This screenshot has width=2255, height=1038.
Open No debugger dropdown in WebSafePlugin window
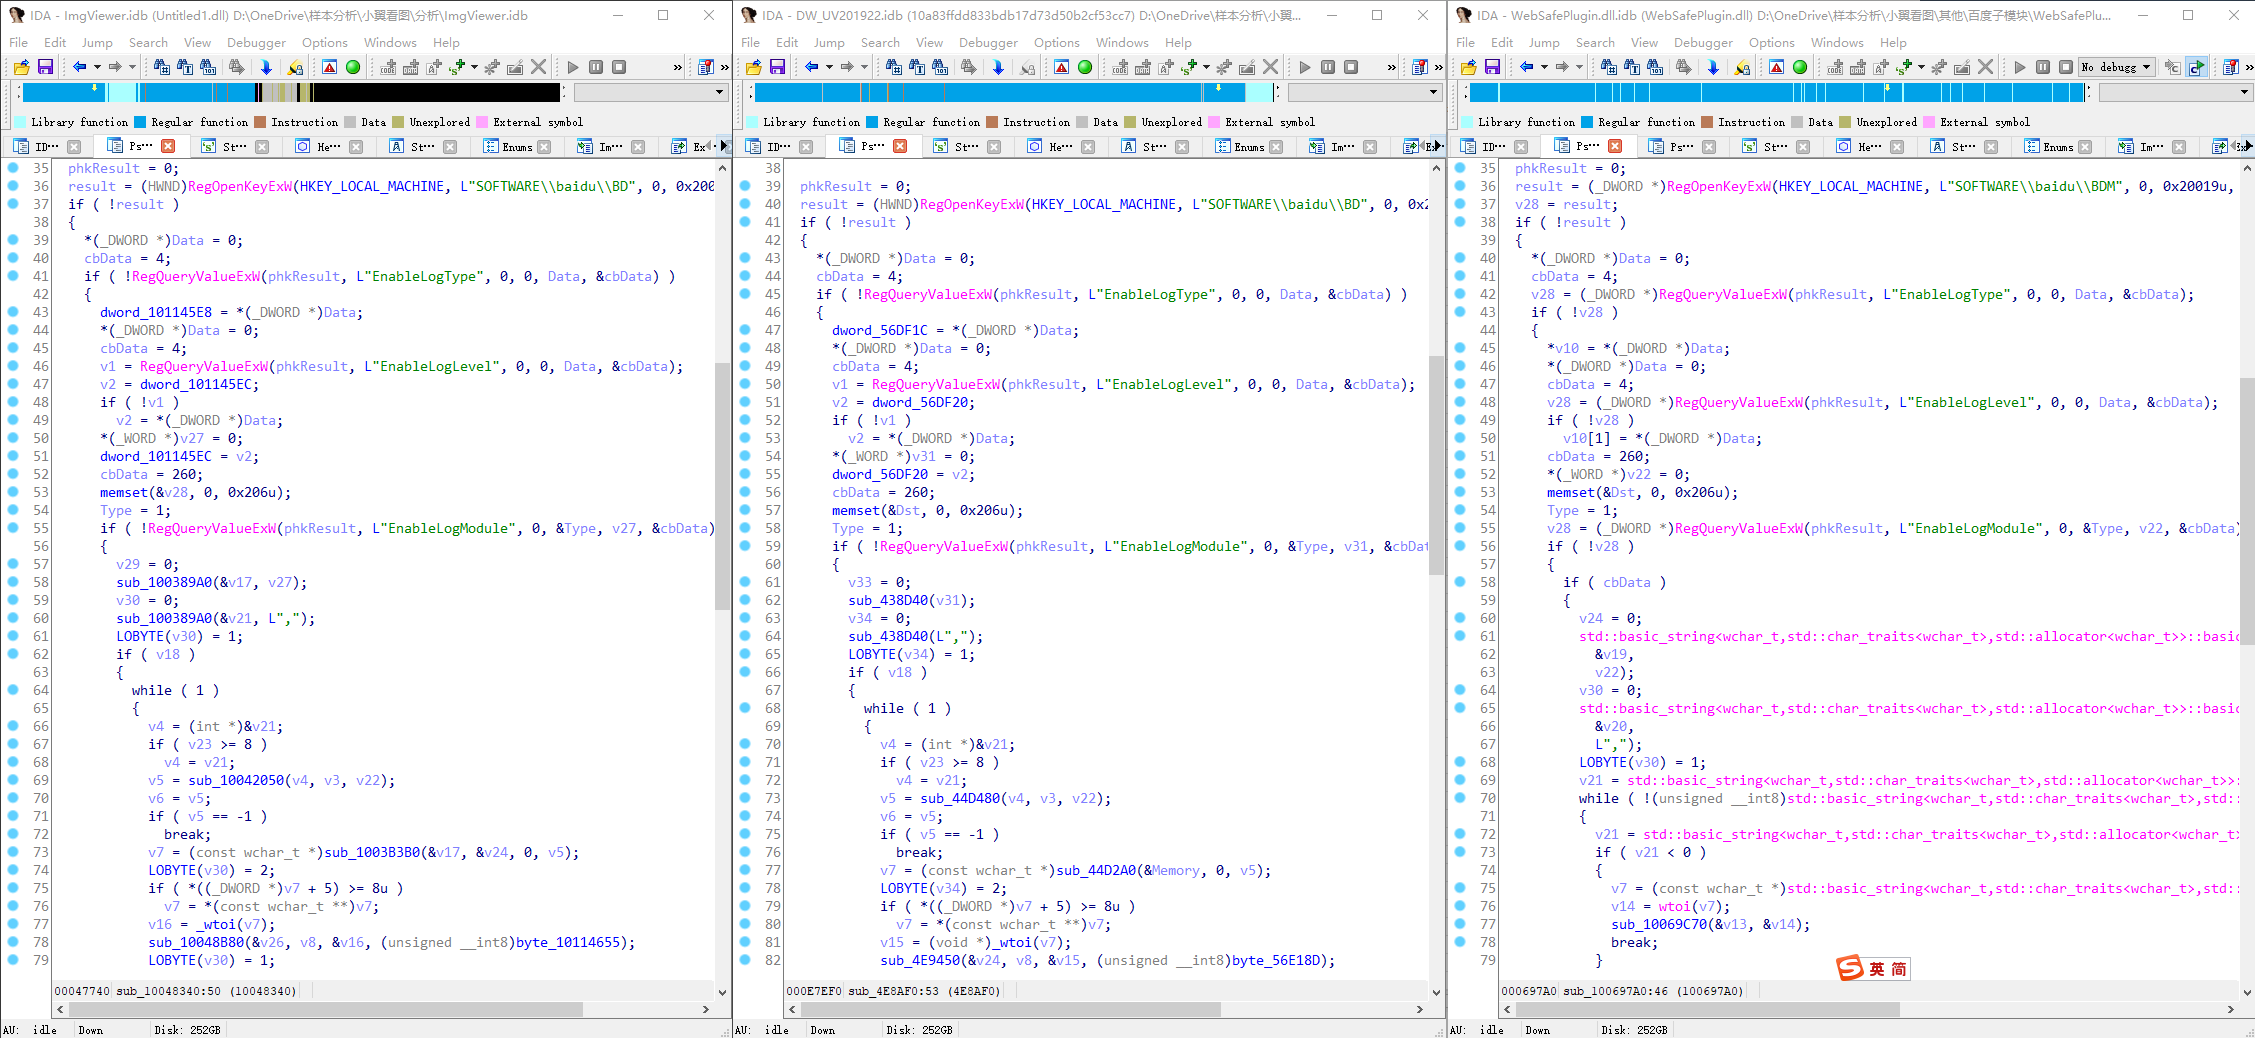[x=2116, y=67]
